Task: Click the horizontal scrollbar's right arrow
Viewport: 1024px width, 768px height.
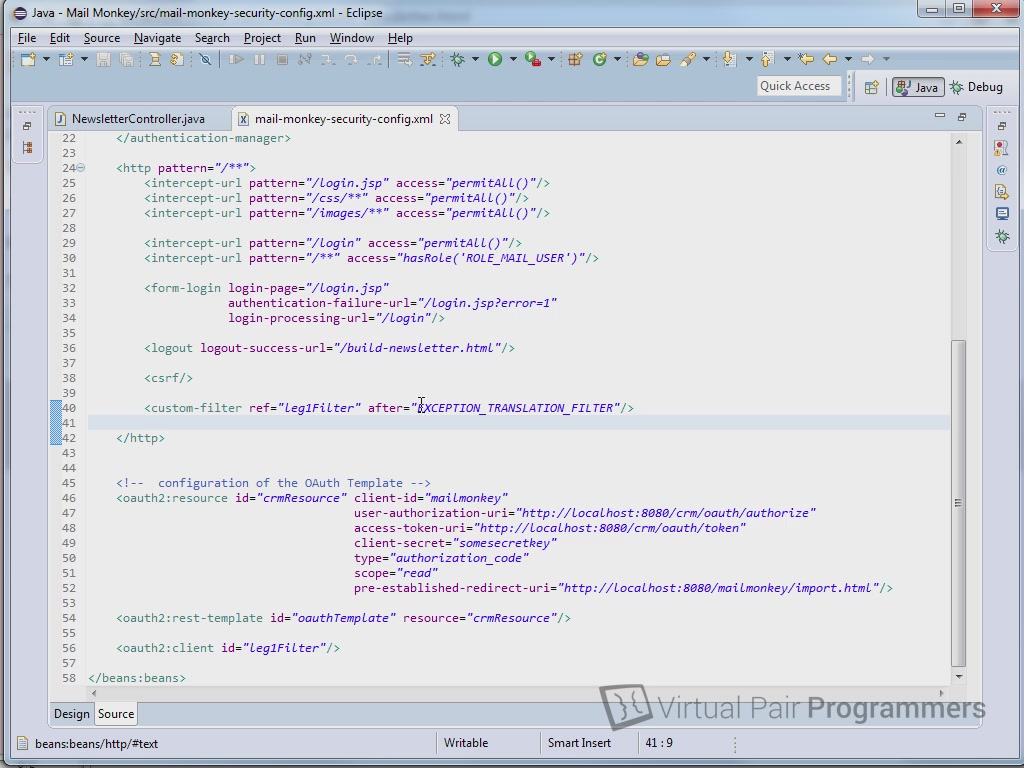Action: click(941, 693)
